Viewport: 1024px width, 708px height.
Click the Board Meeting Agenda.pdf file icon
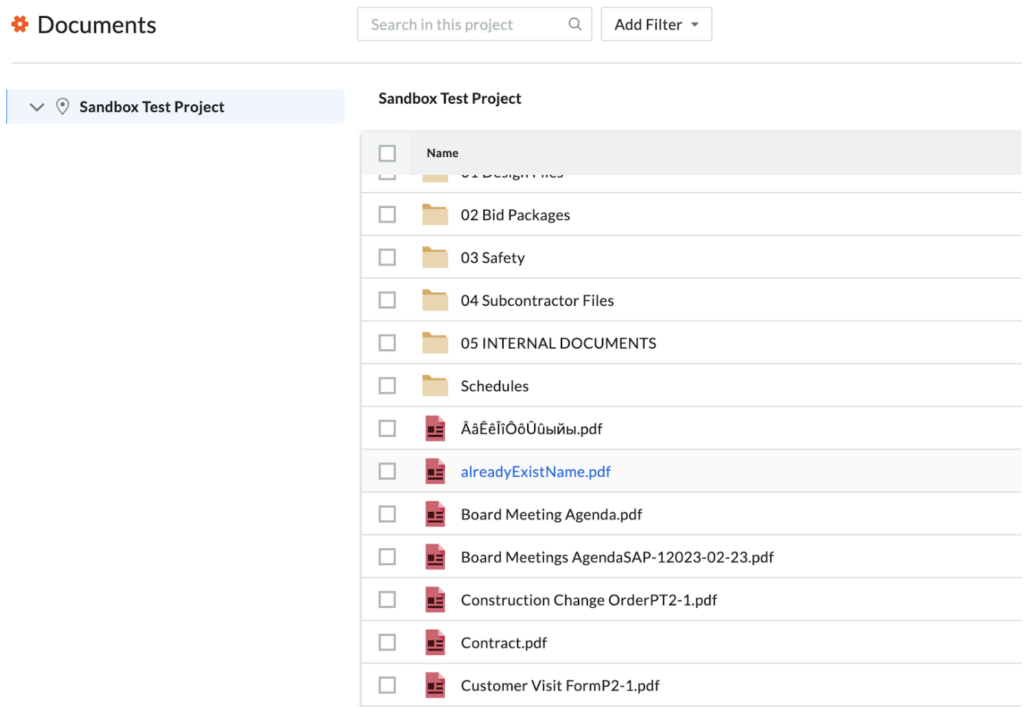(x=435, y=515)
